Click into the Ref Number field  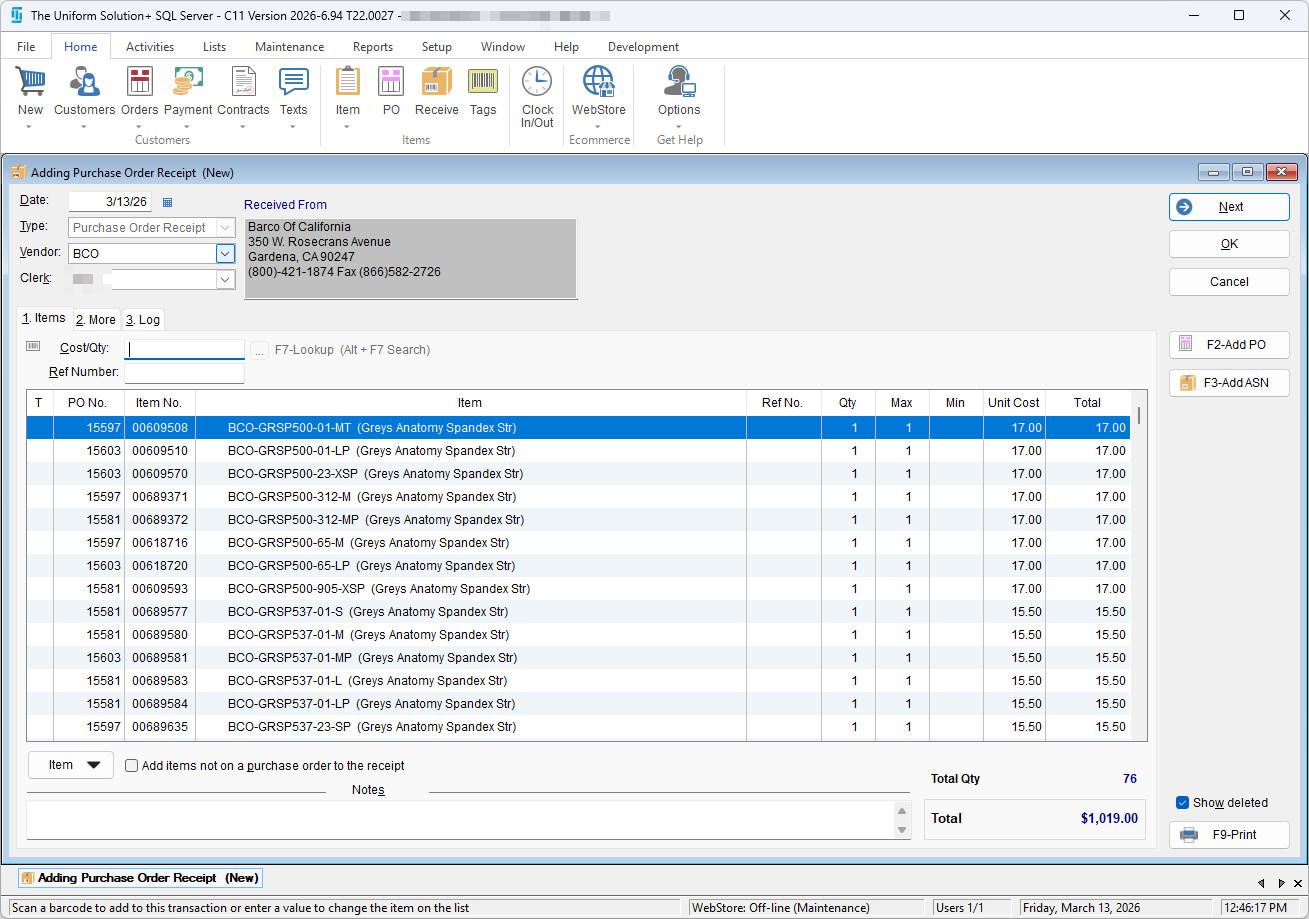[184, 373]
